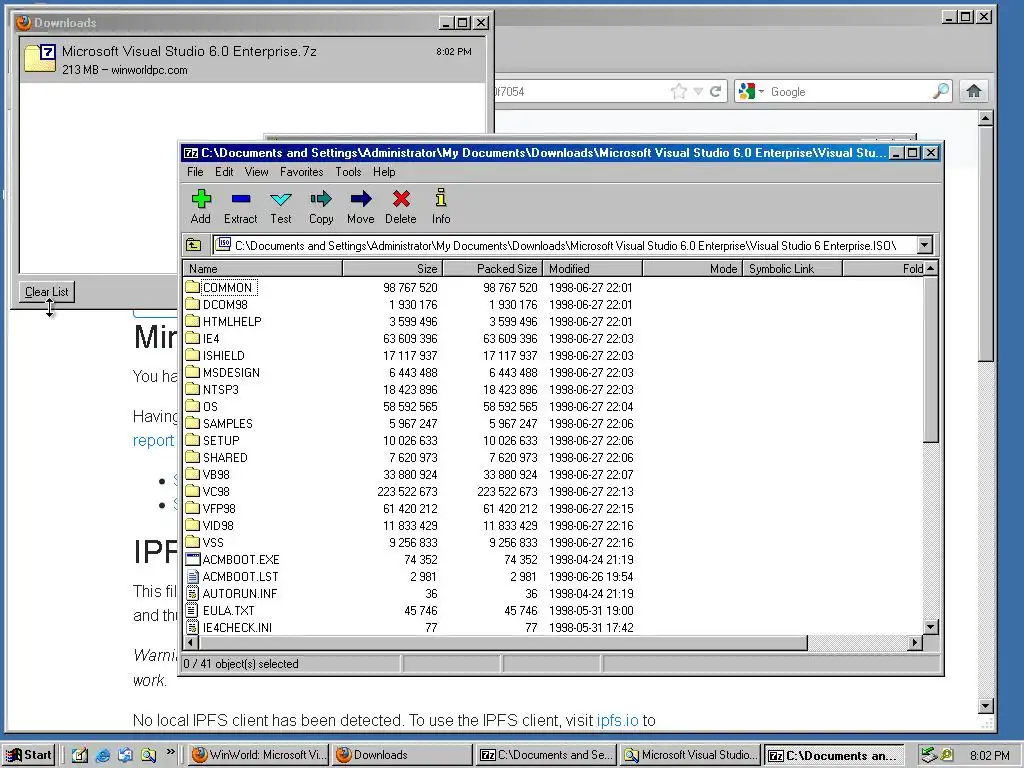Click the 7-Zip horizontal scrollbar thumb

503,643
